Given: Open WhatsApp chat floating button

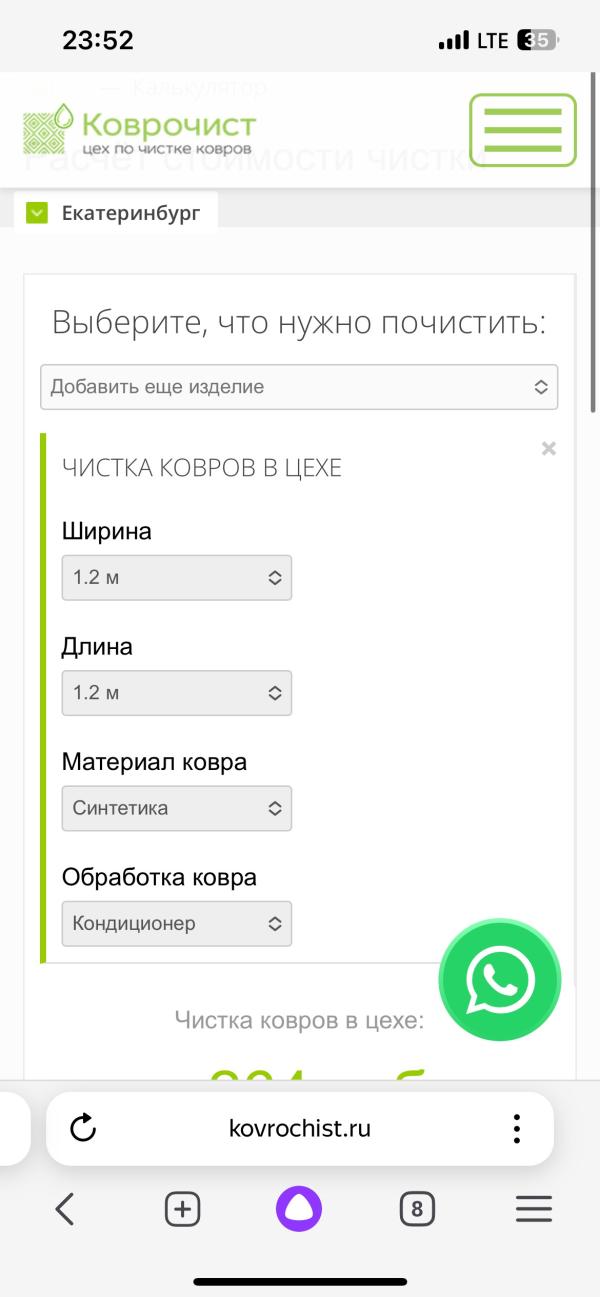Looking at the screenshot, I should point(500,980).
